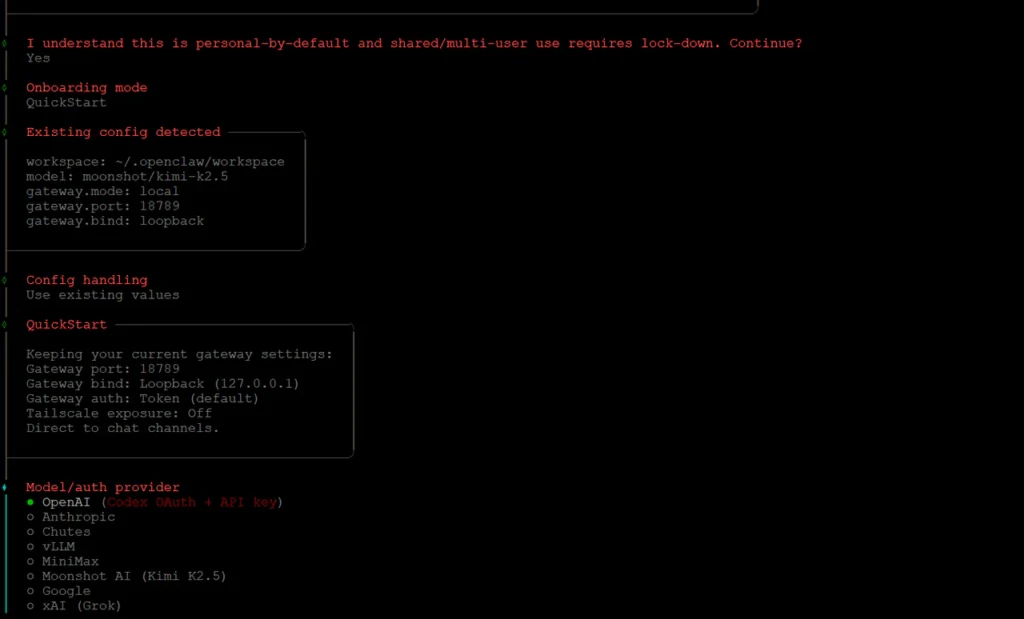Click the 'Existing config detected' box title

coord(123,132)
